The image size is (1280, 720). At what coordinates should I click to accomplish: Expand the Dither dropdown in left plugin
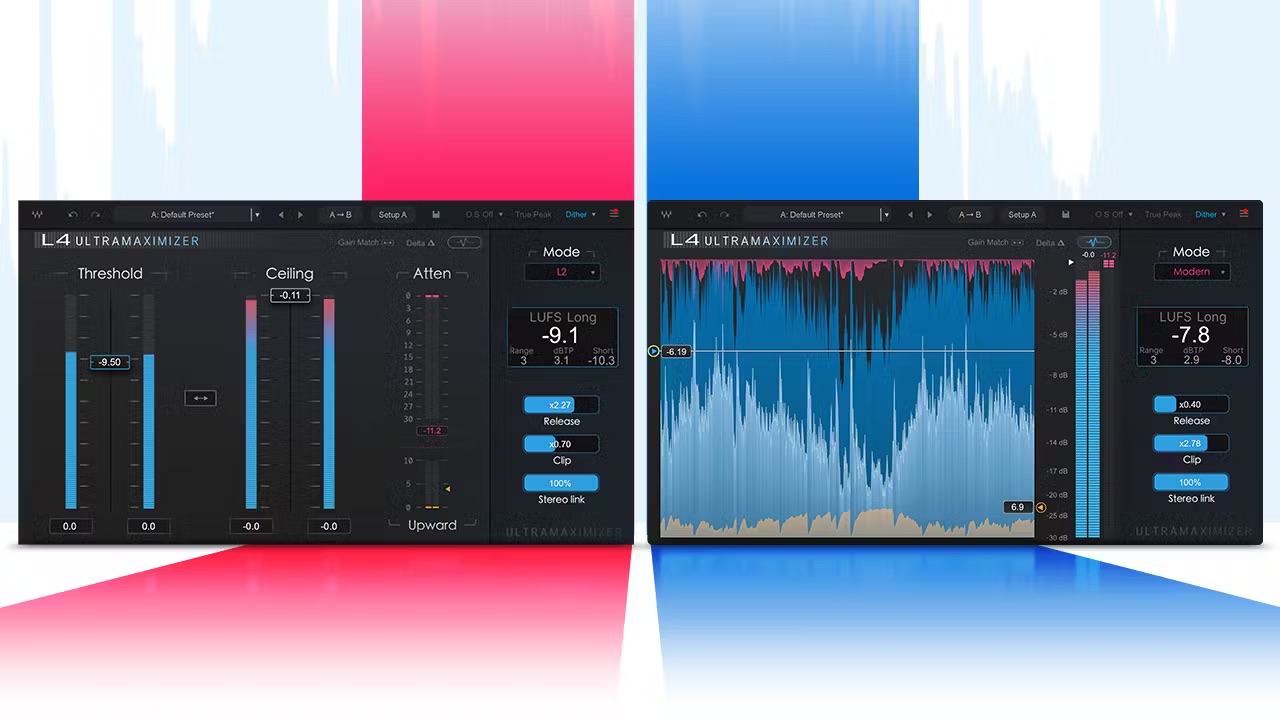(581, 215)
